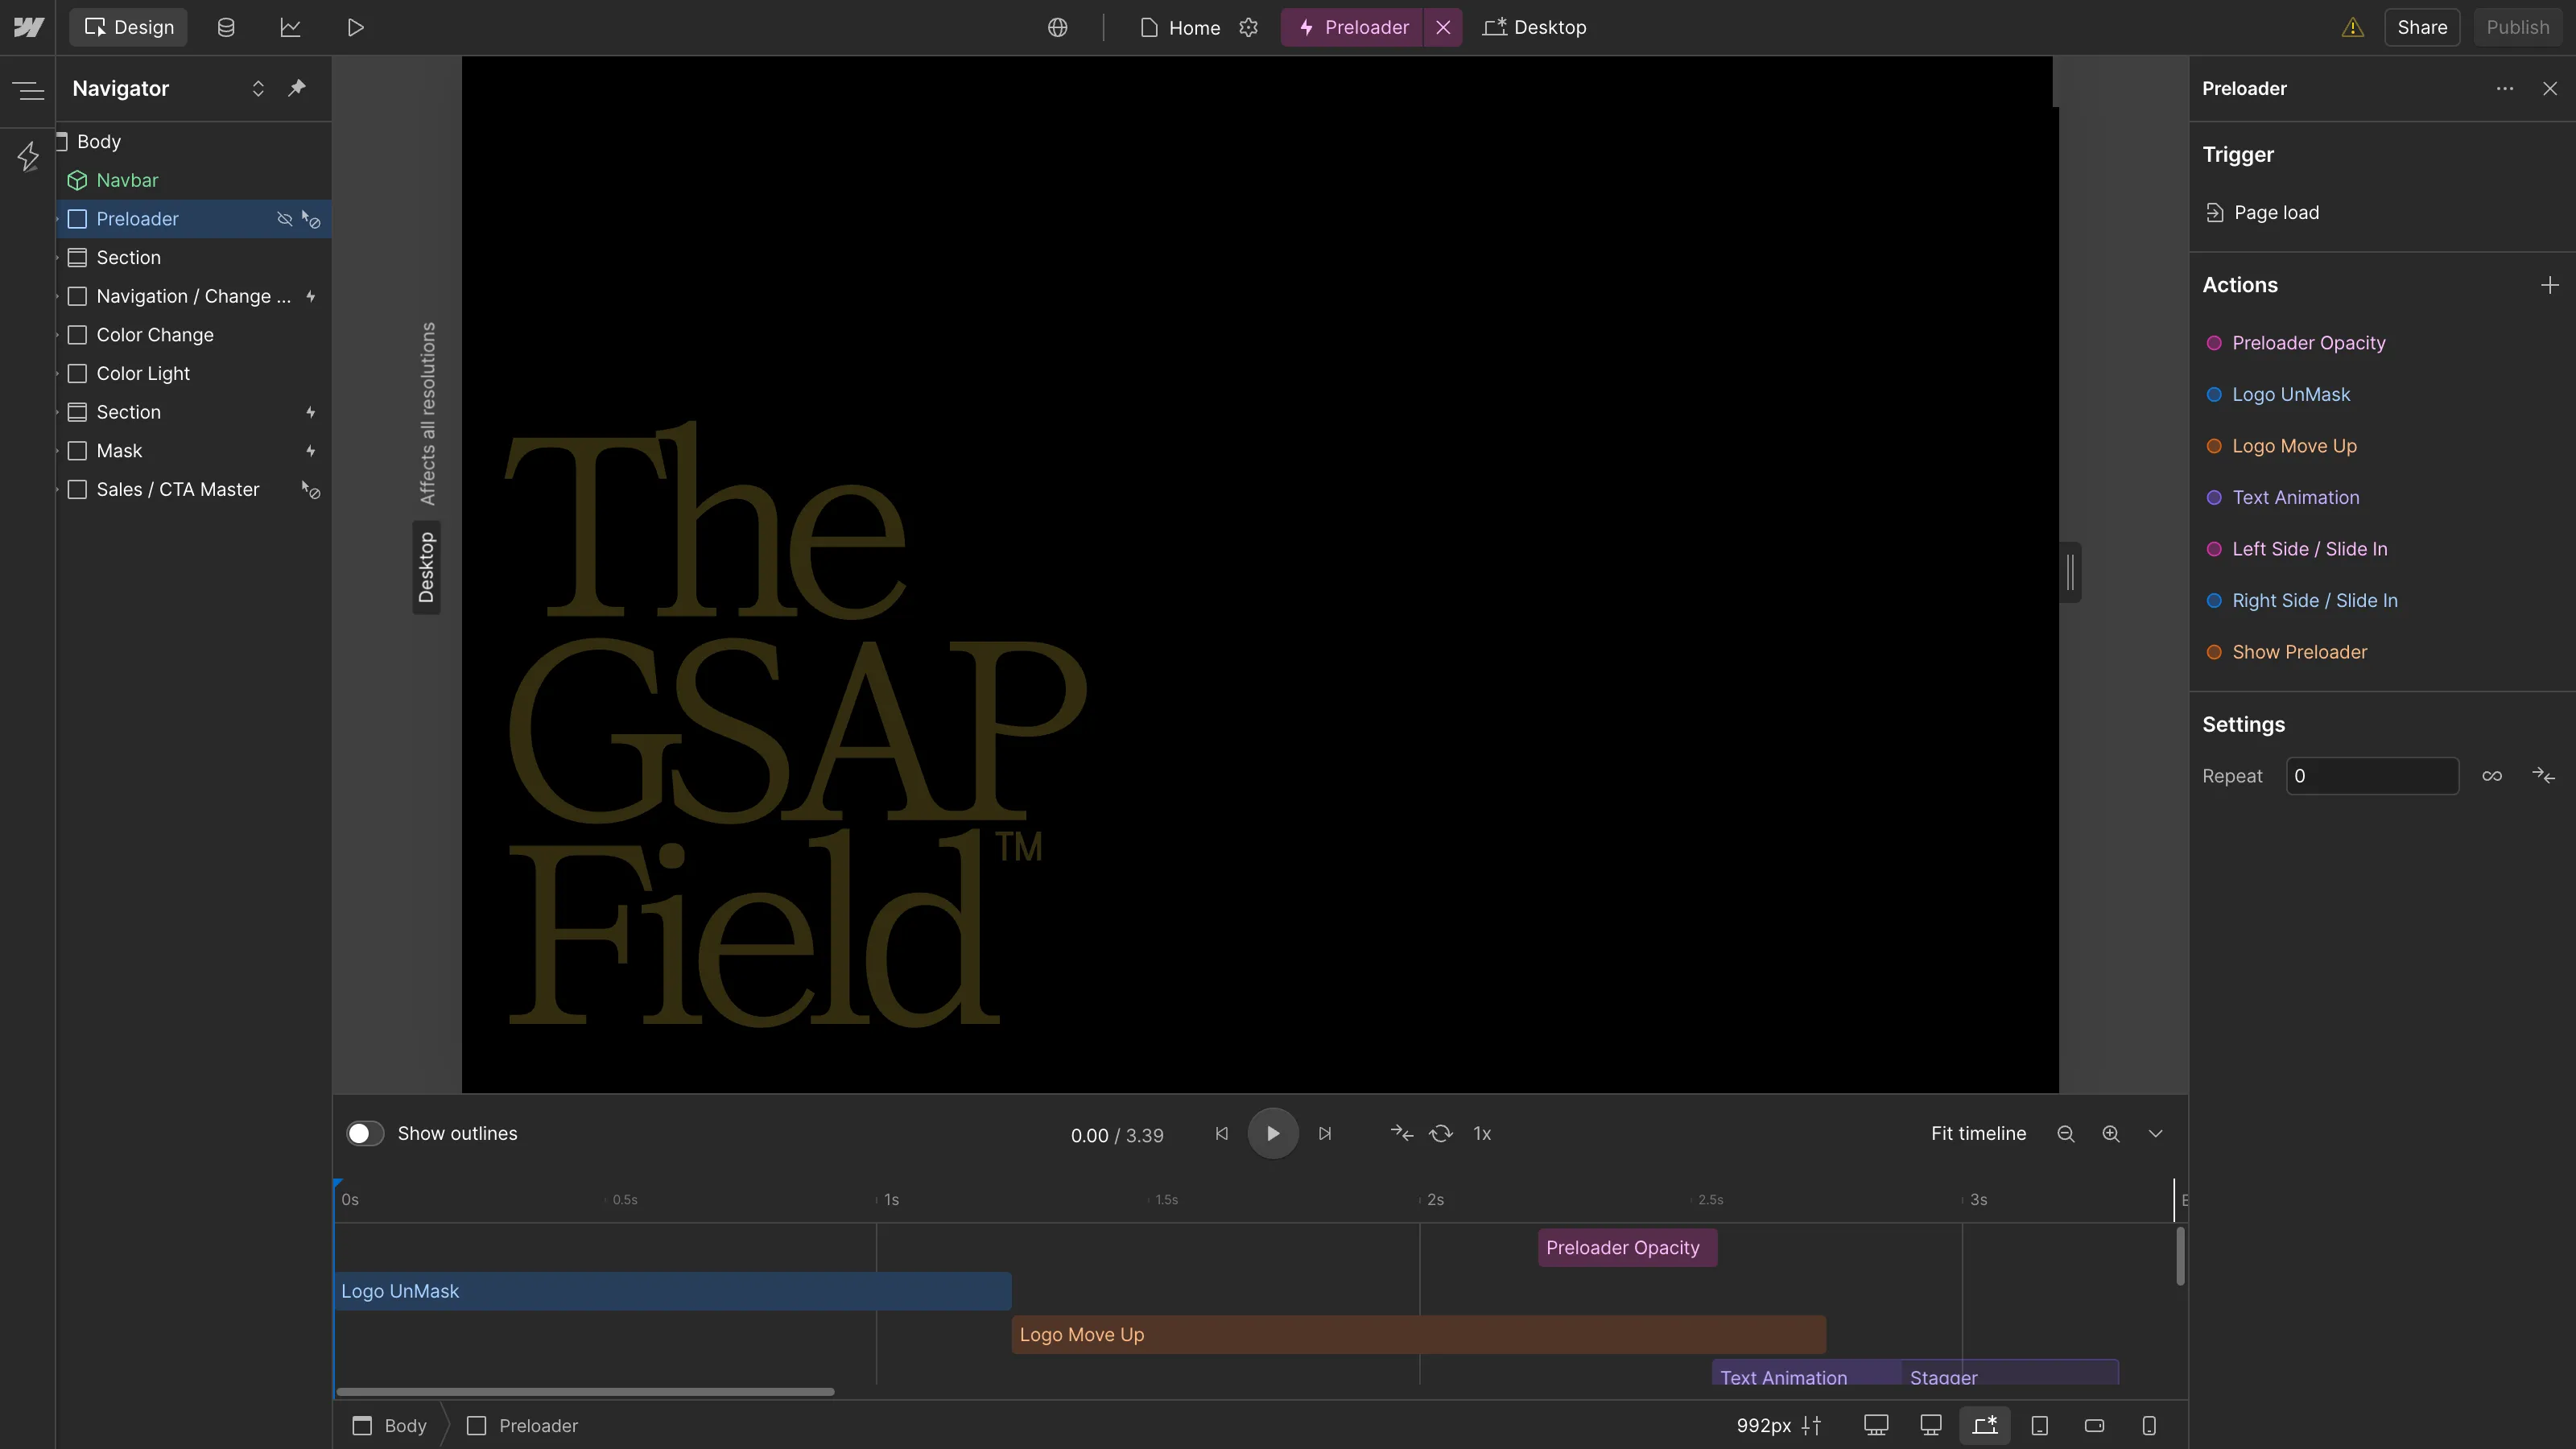Click Body breadcrumb at bottom

click(x=390, y=1425)
